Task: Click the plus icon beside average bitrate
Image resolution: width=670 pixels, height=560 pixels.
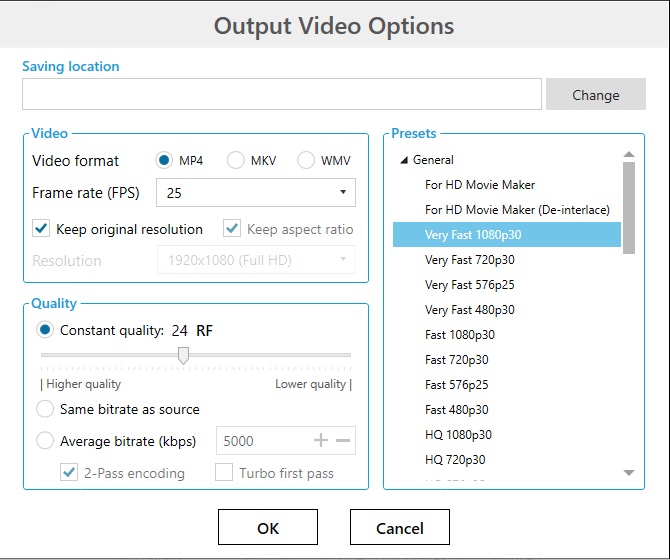Action: point(321,441)
